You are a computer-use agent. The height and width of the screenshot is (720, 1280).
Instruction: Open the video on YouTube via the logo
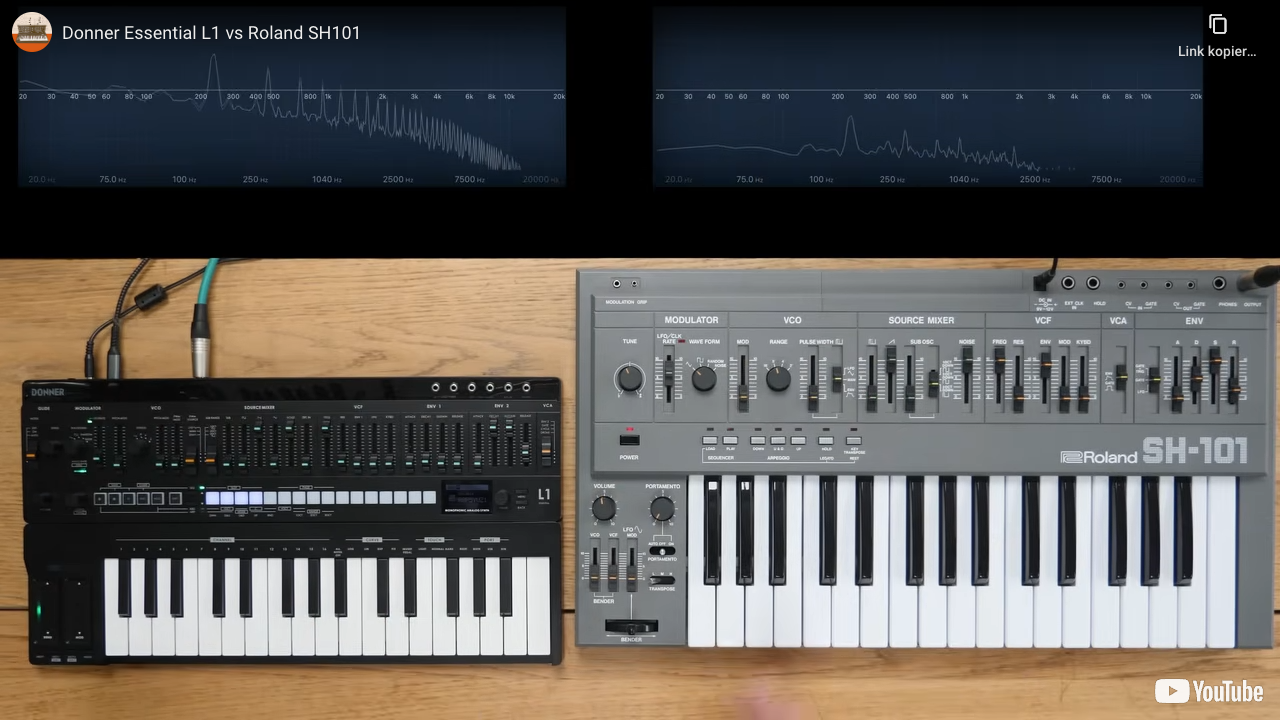pyautogui.click(x=1209, y=691)
